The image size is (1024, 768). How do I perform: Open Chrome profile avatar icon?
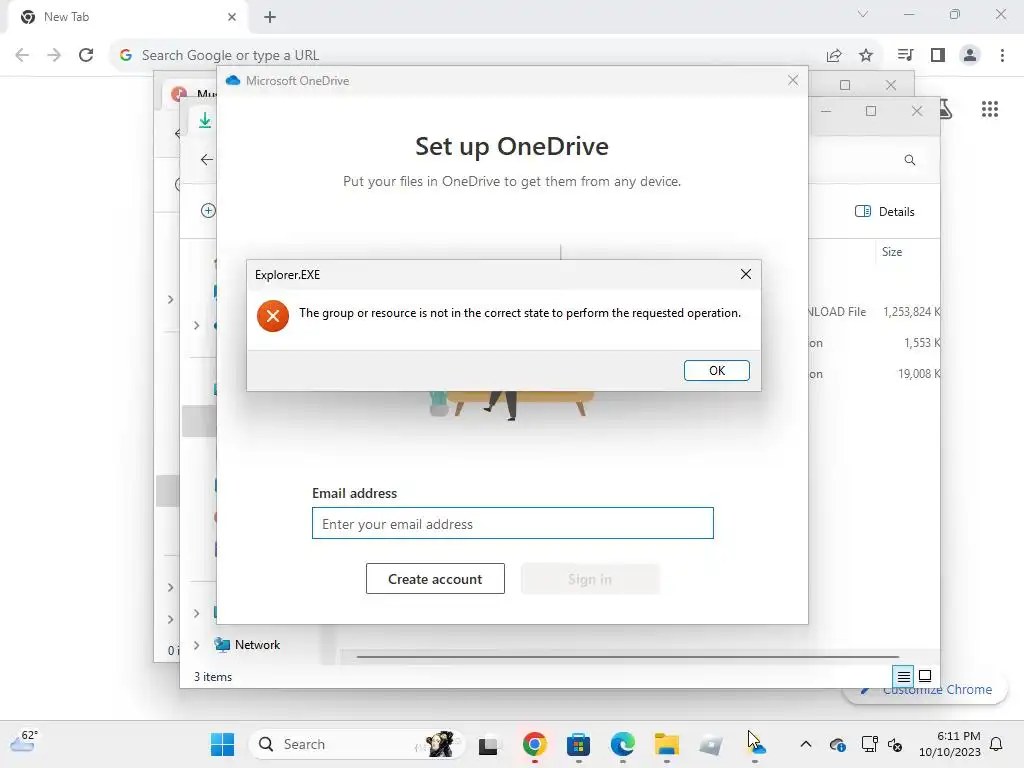(970, 55)
